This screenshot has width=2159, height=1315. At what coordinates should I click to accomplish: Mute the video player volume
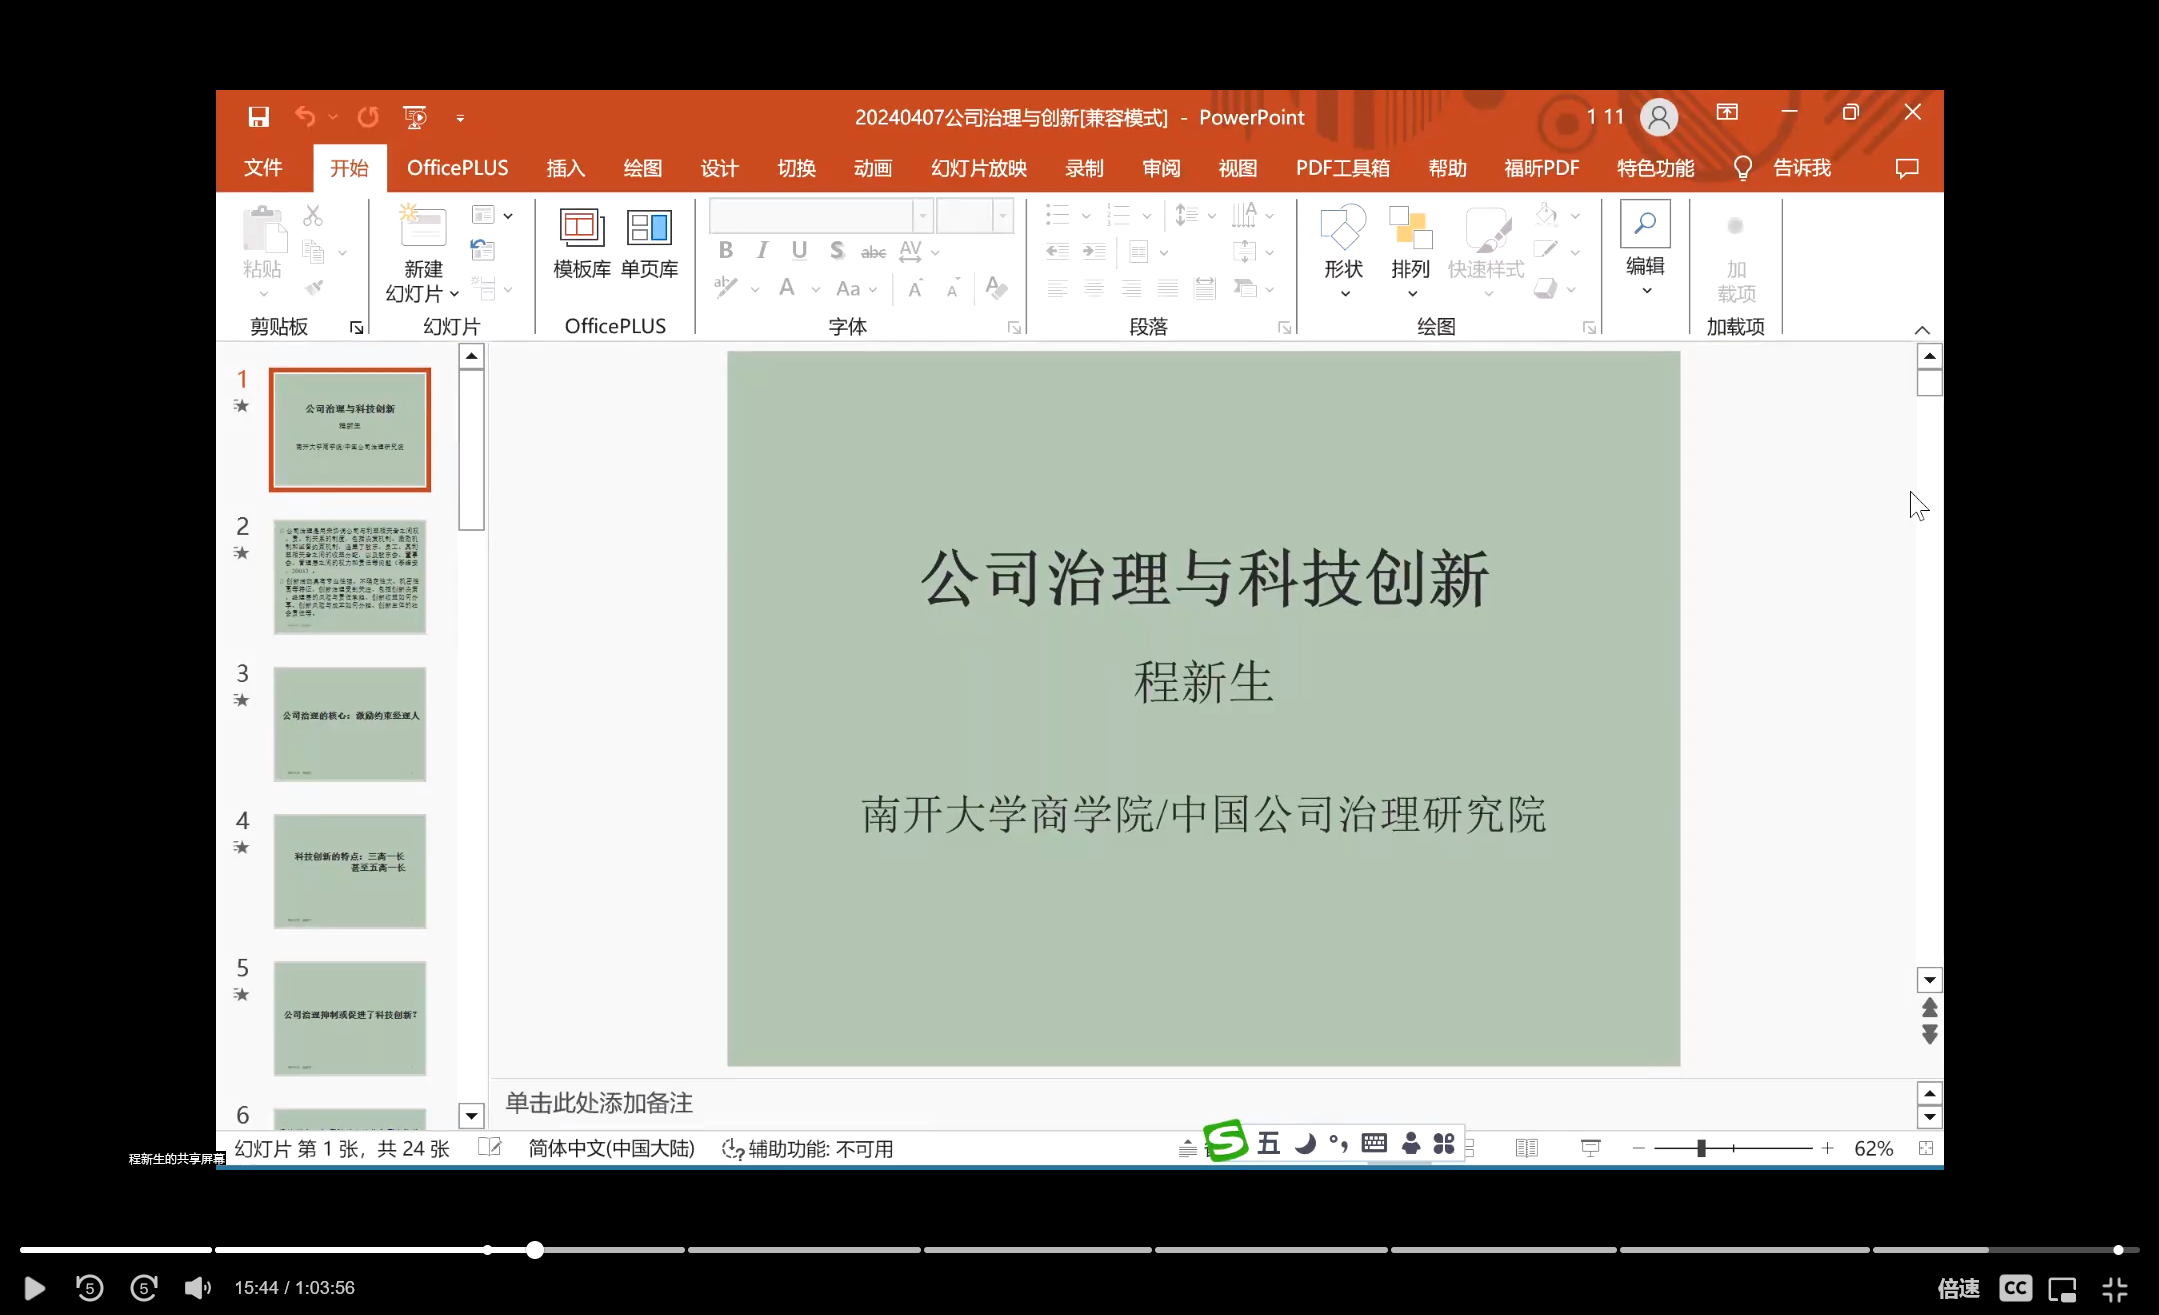[197, 1288]
